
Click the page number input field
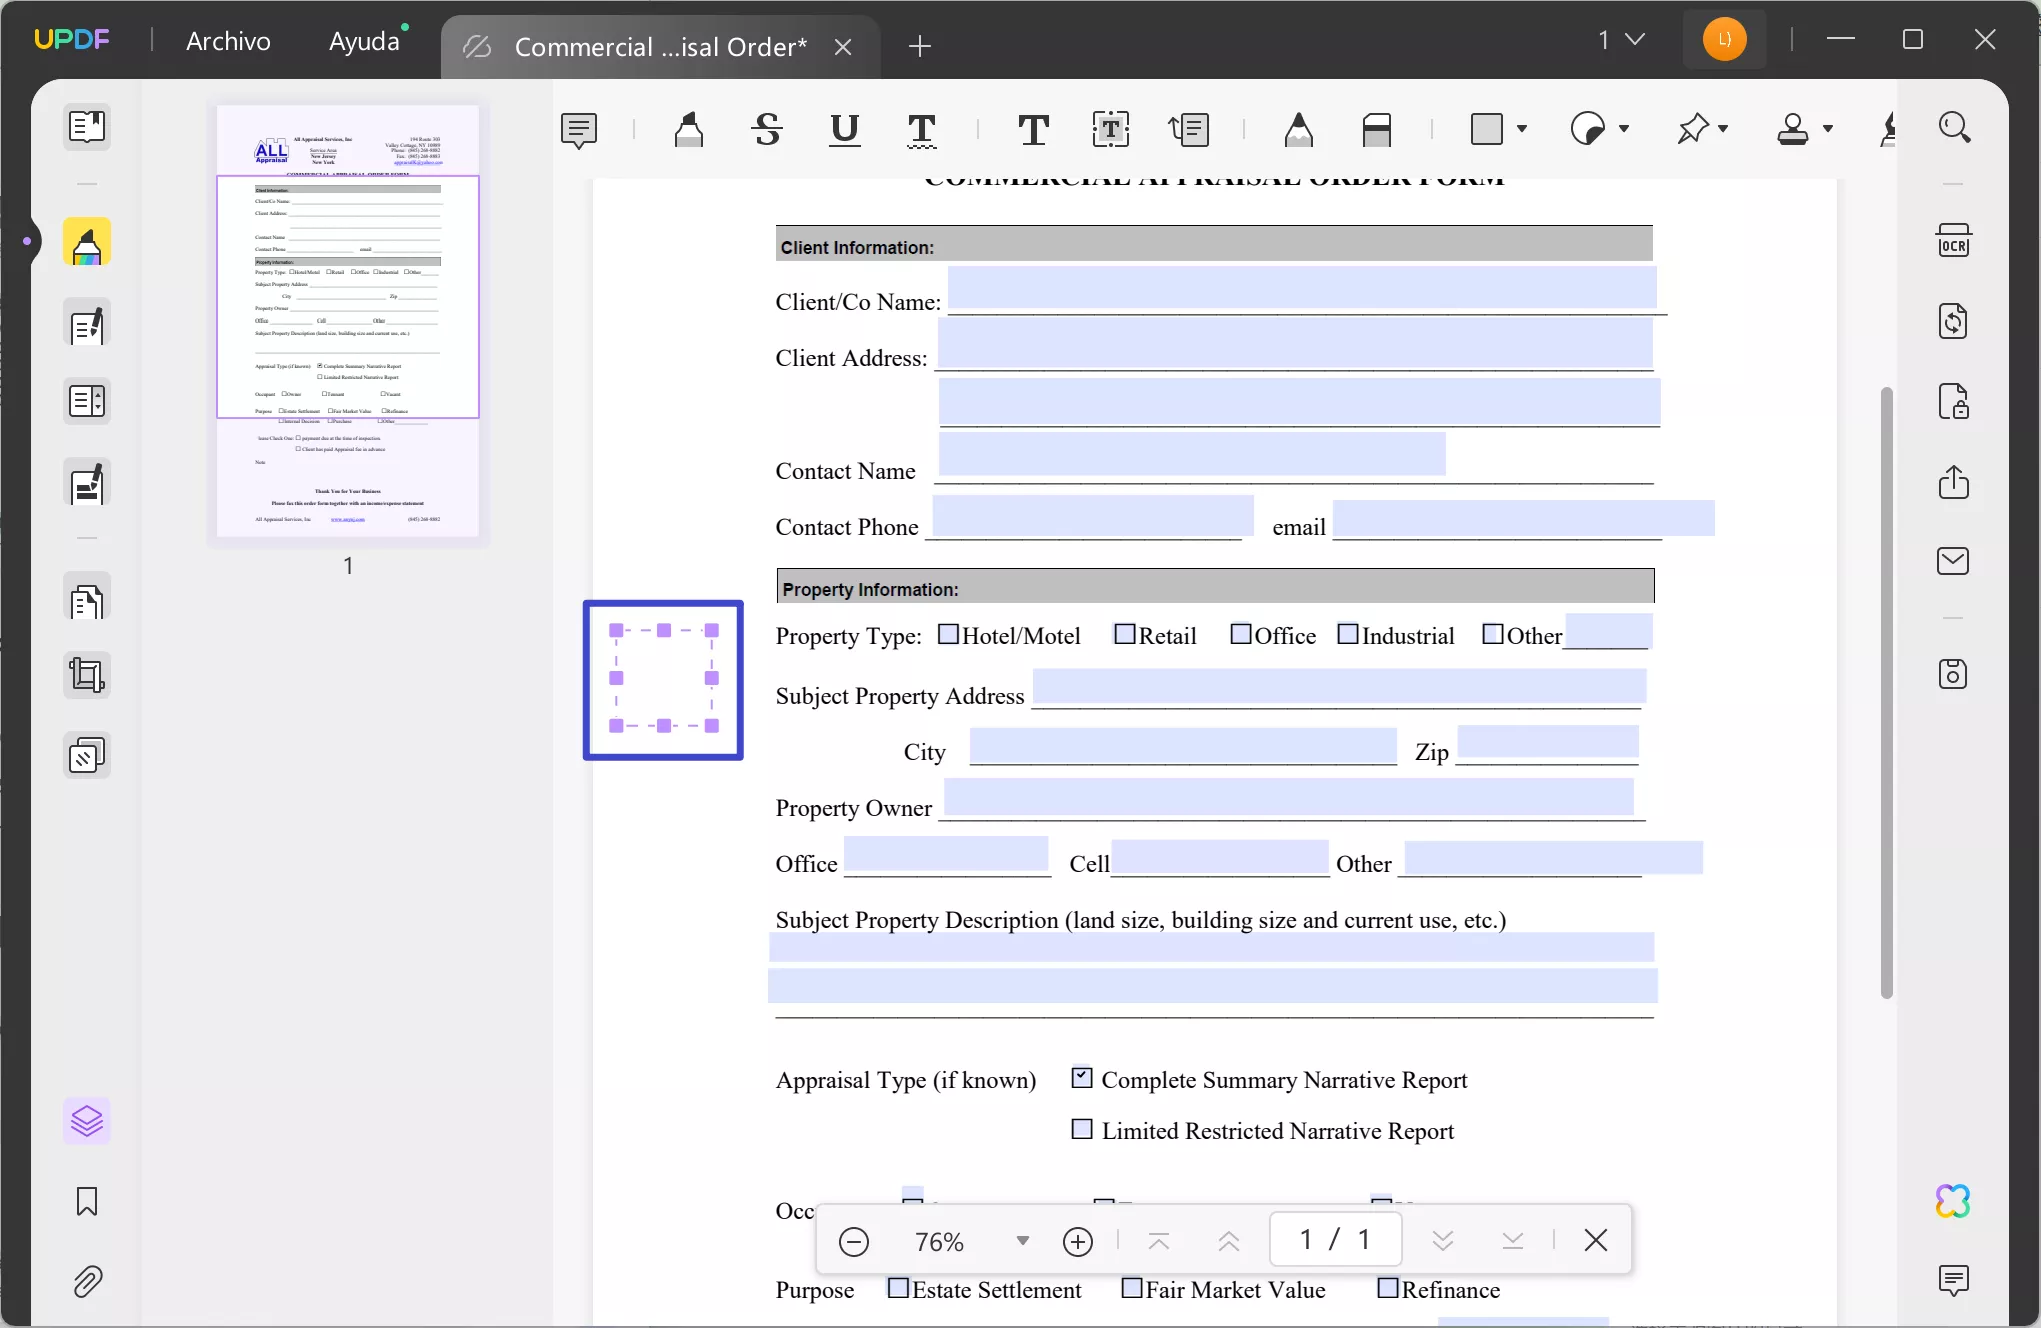point(1335,1240)
